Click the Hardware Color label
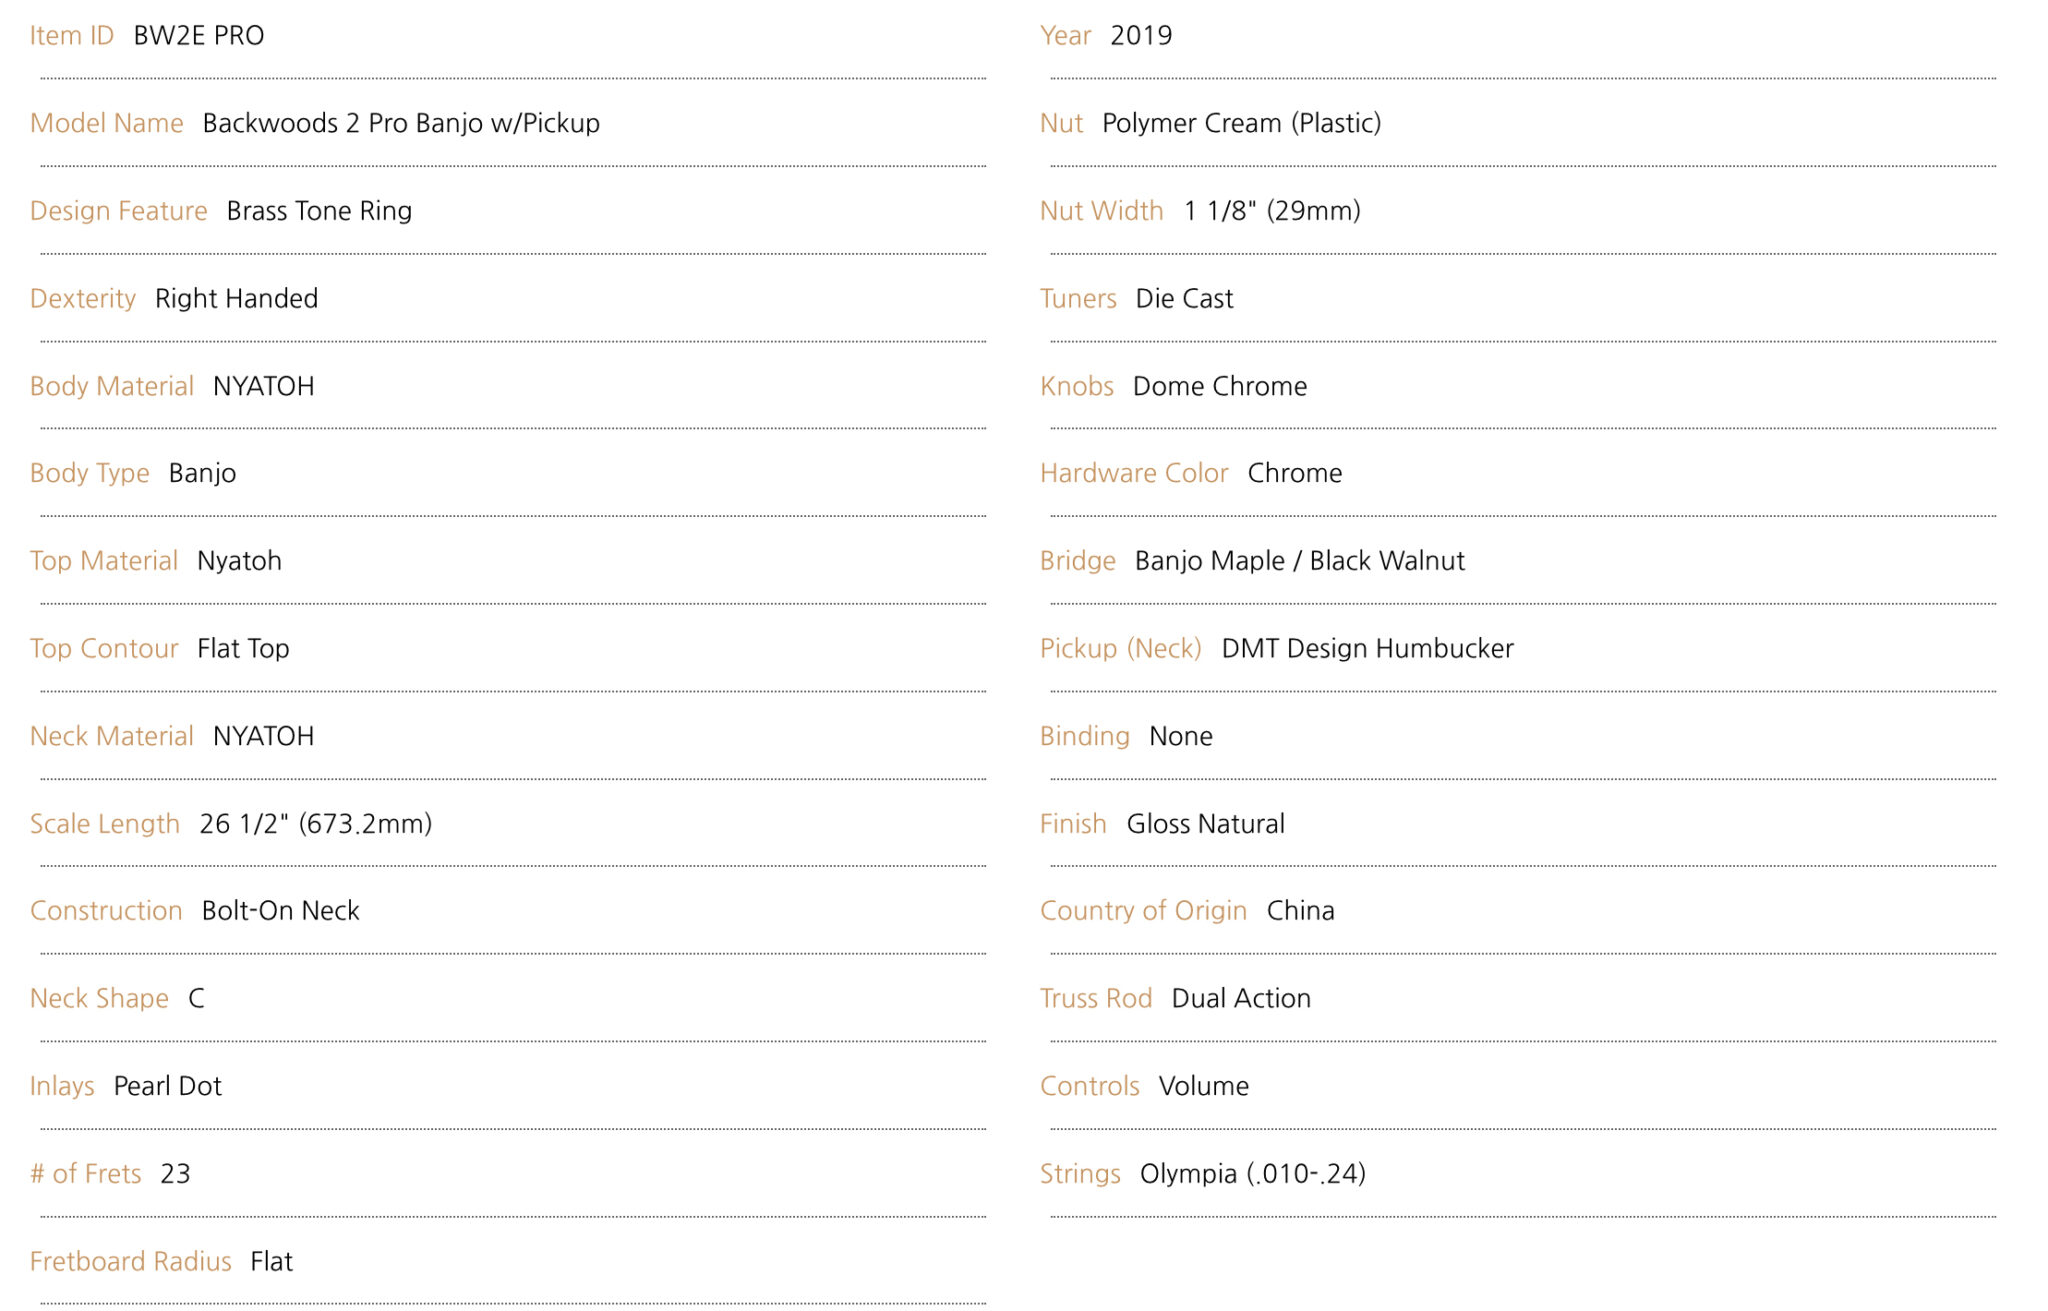The image size is (2048, 1311). (x=1134, y=473)
